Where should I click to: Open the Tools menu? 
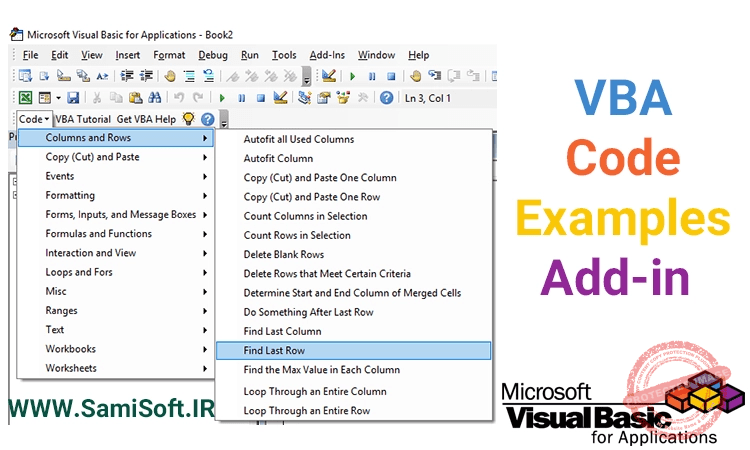[284, 55]
